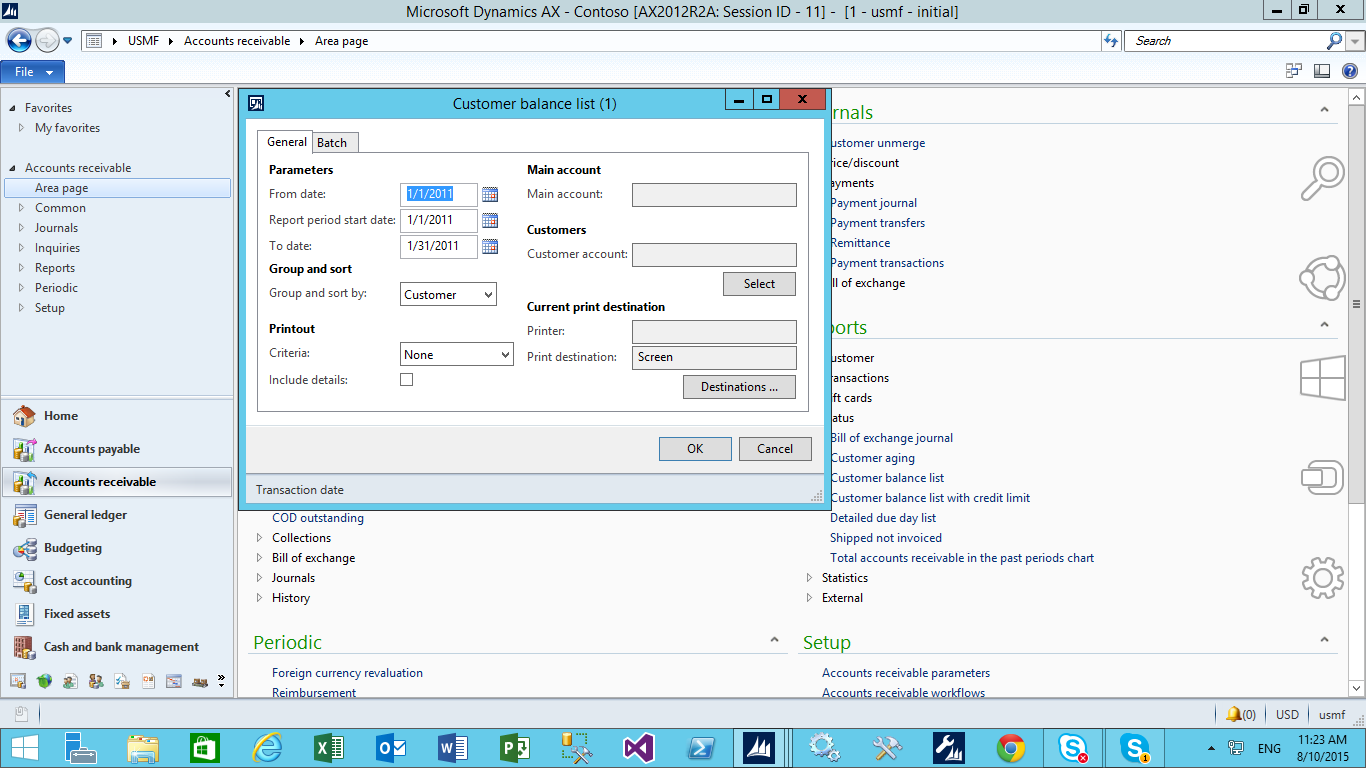Click the back navigation arrow
The height and width of the screenshot is (768, 1366).
point(19,40)
